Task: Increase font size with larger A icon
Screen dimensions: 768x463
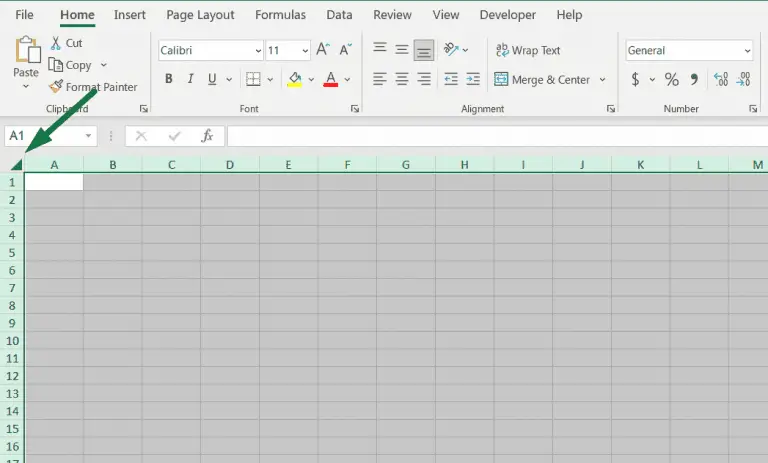Action: tap(323, 49)
